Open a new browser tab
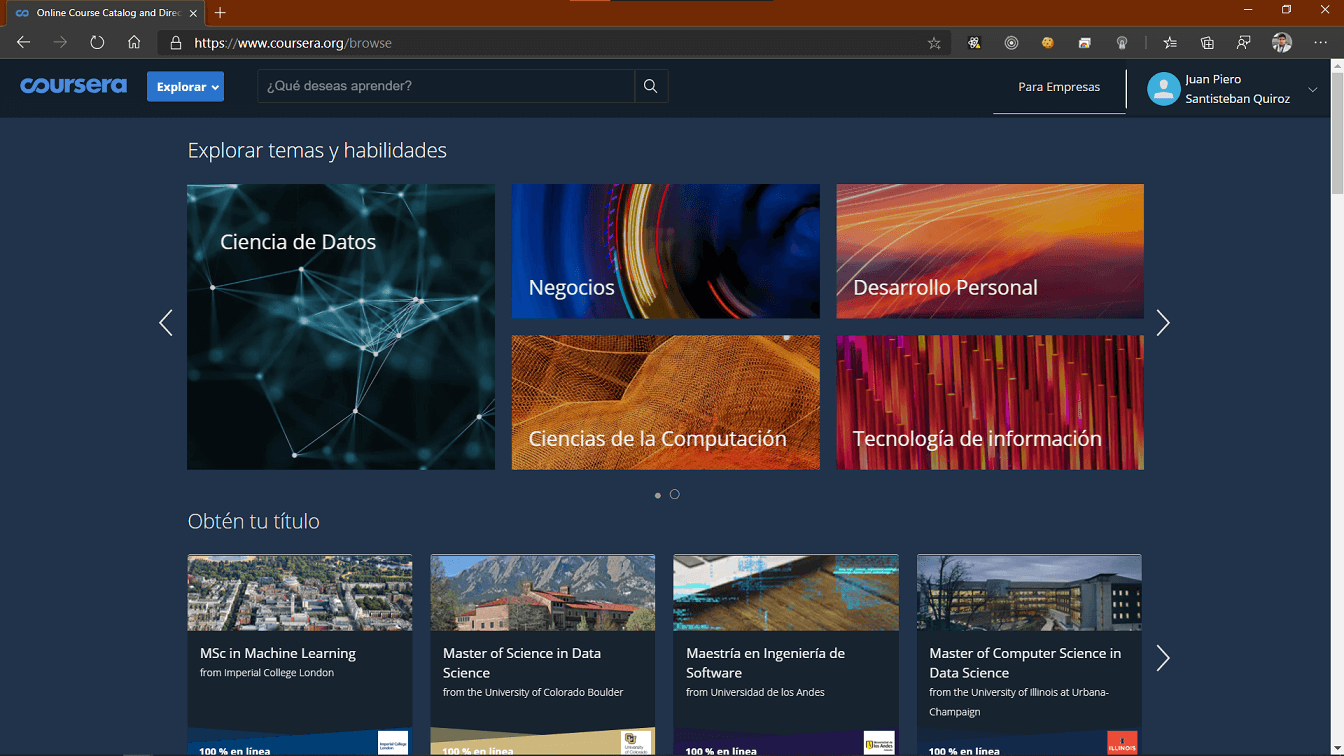The height and width of the screenshot is (756, 1344). pyautogui.click(x=220, y=13)
